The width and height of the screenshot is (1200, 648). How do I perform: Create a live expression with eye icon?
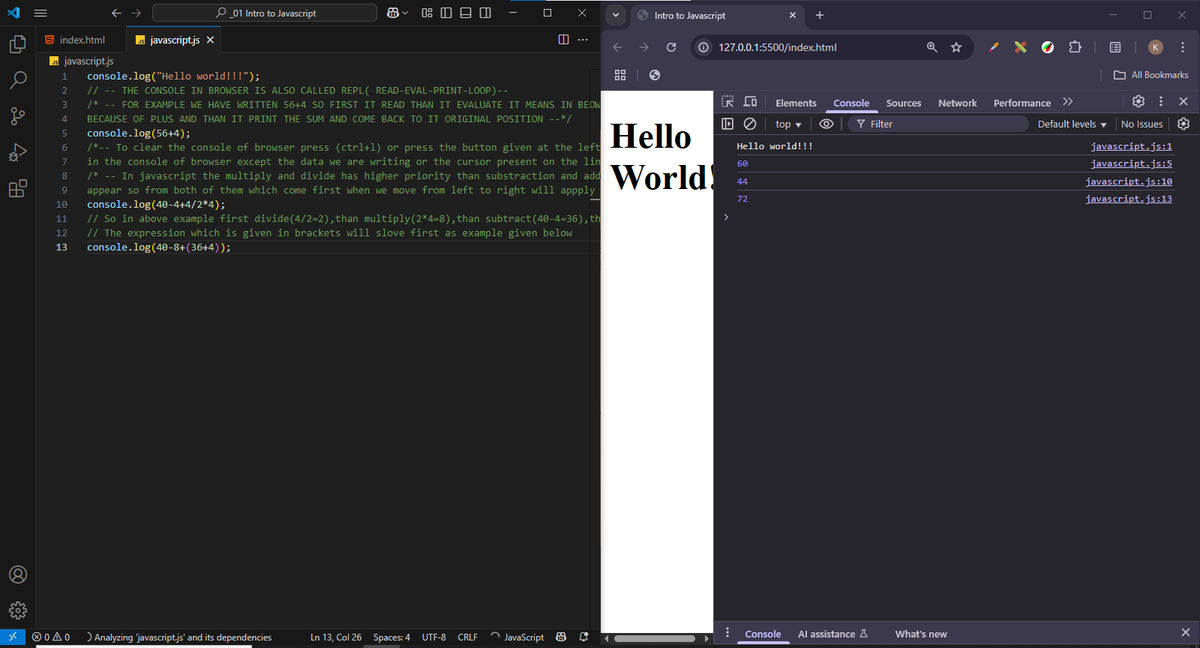(826, 124)
